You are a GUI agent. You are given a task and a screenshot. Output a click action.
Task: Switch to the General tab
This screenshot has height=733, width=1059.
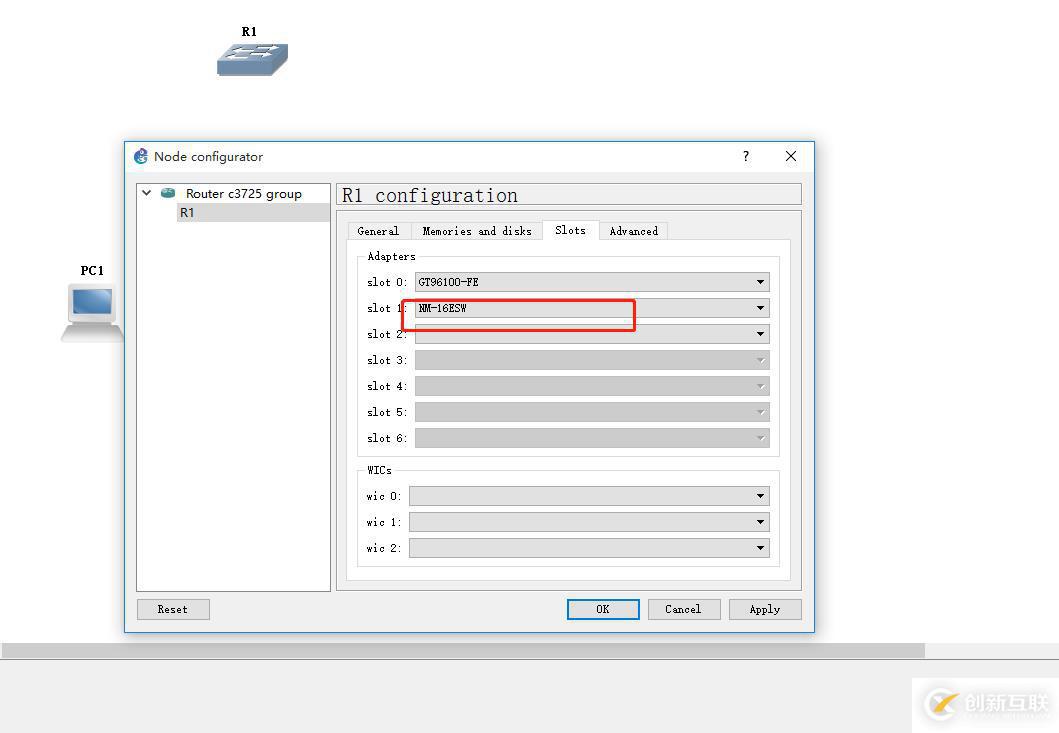378,231
